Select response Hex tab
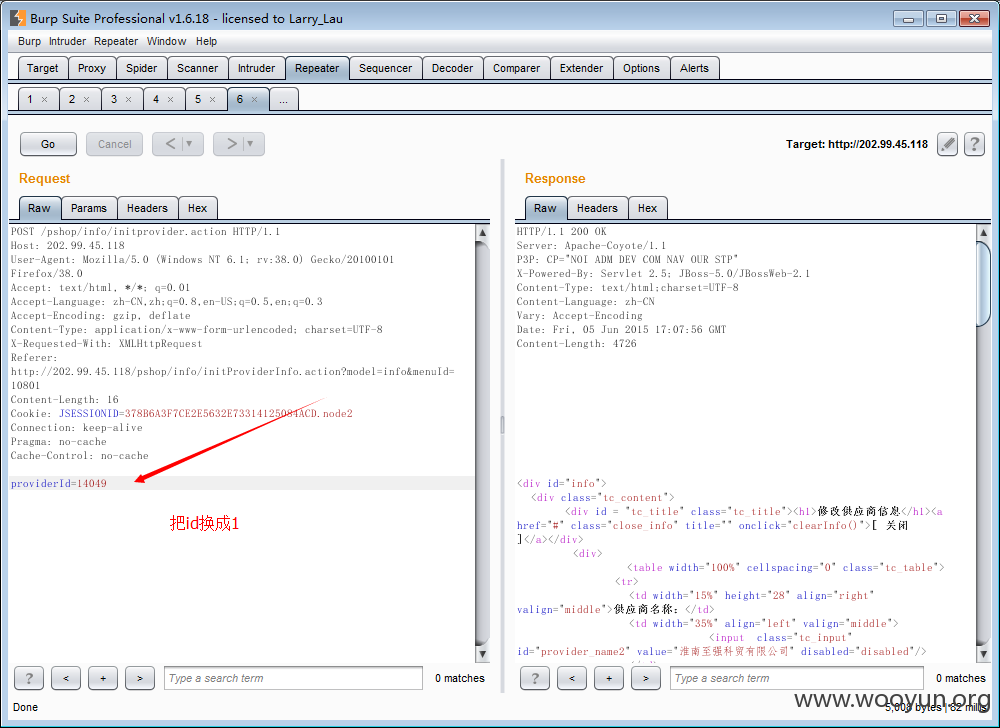The height and width of the screenshot is (728, 1000). point(647,208)
